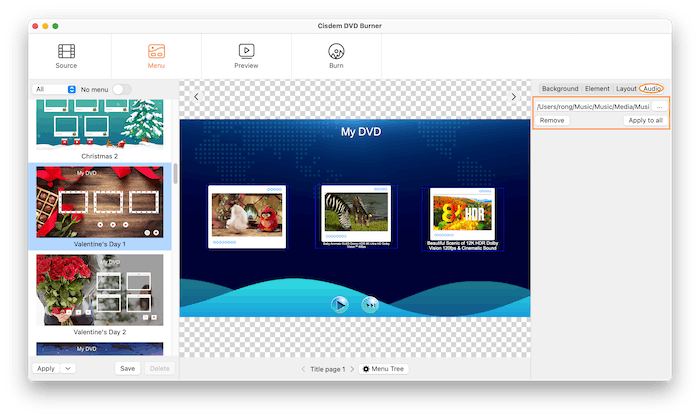Select the Valentine's Day 2 template thumbnail
Screen dimensions: 700x418
click(x=99, y=288)
